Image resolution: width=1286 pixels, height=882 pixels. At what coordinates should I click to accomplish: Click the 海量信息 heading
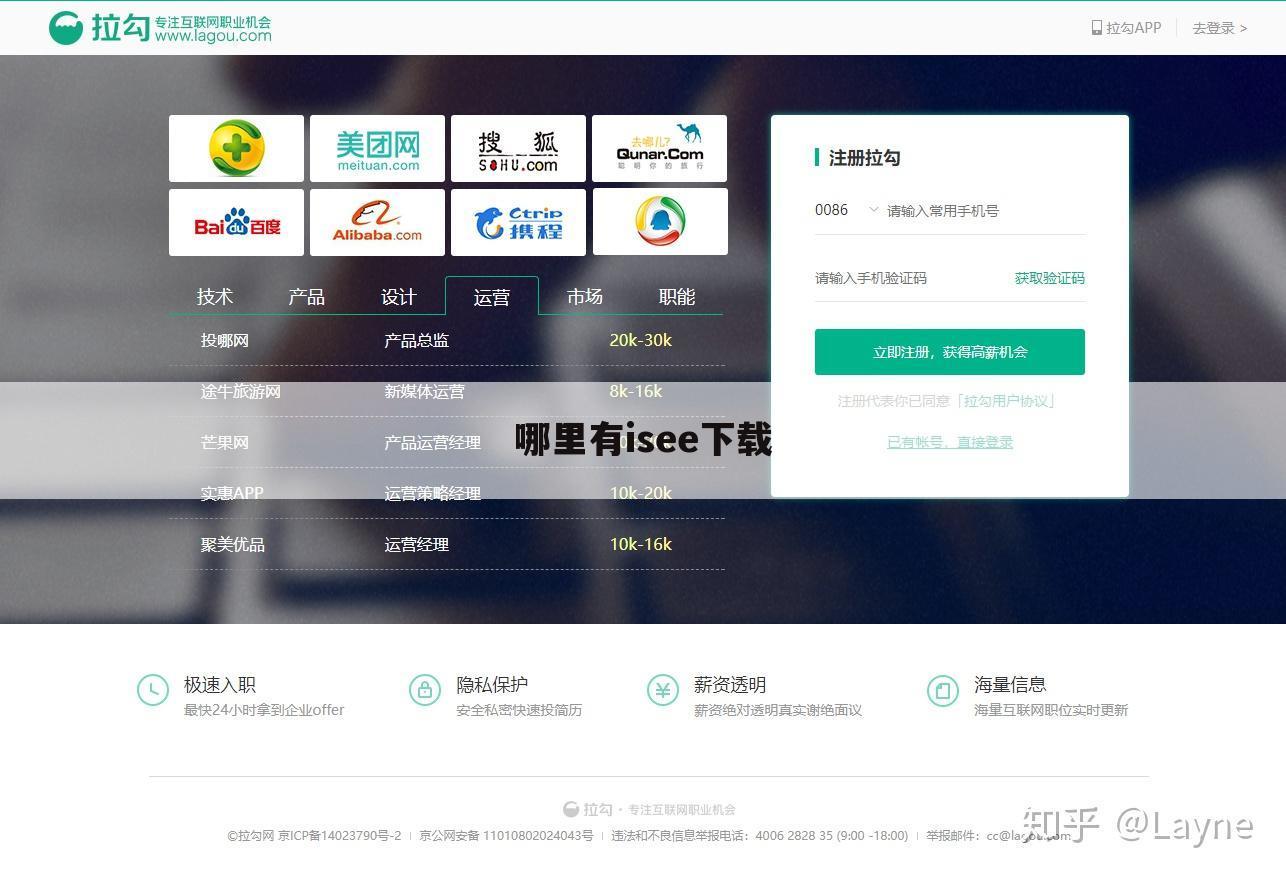click(1010, 685)
